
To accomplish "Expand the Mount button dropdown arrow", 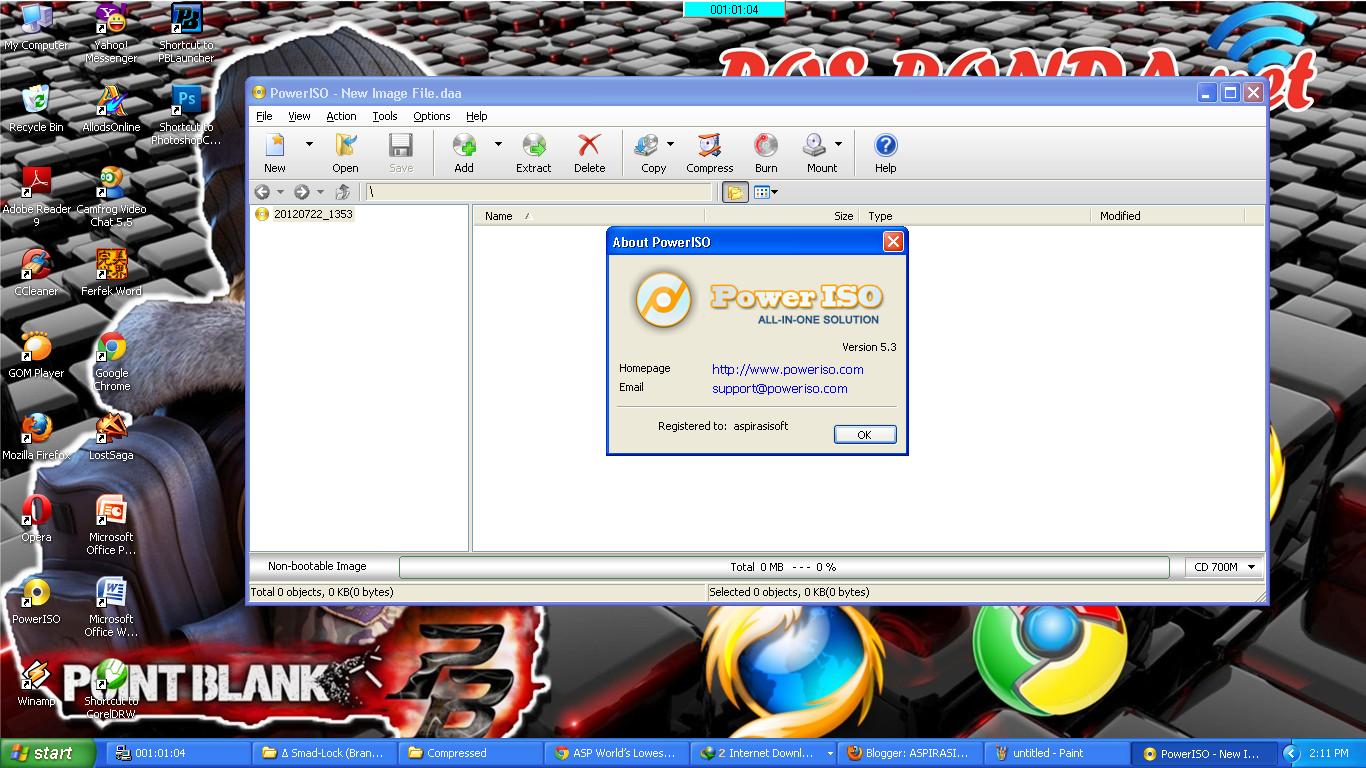I will tap(838, 144).
